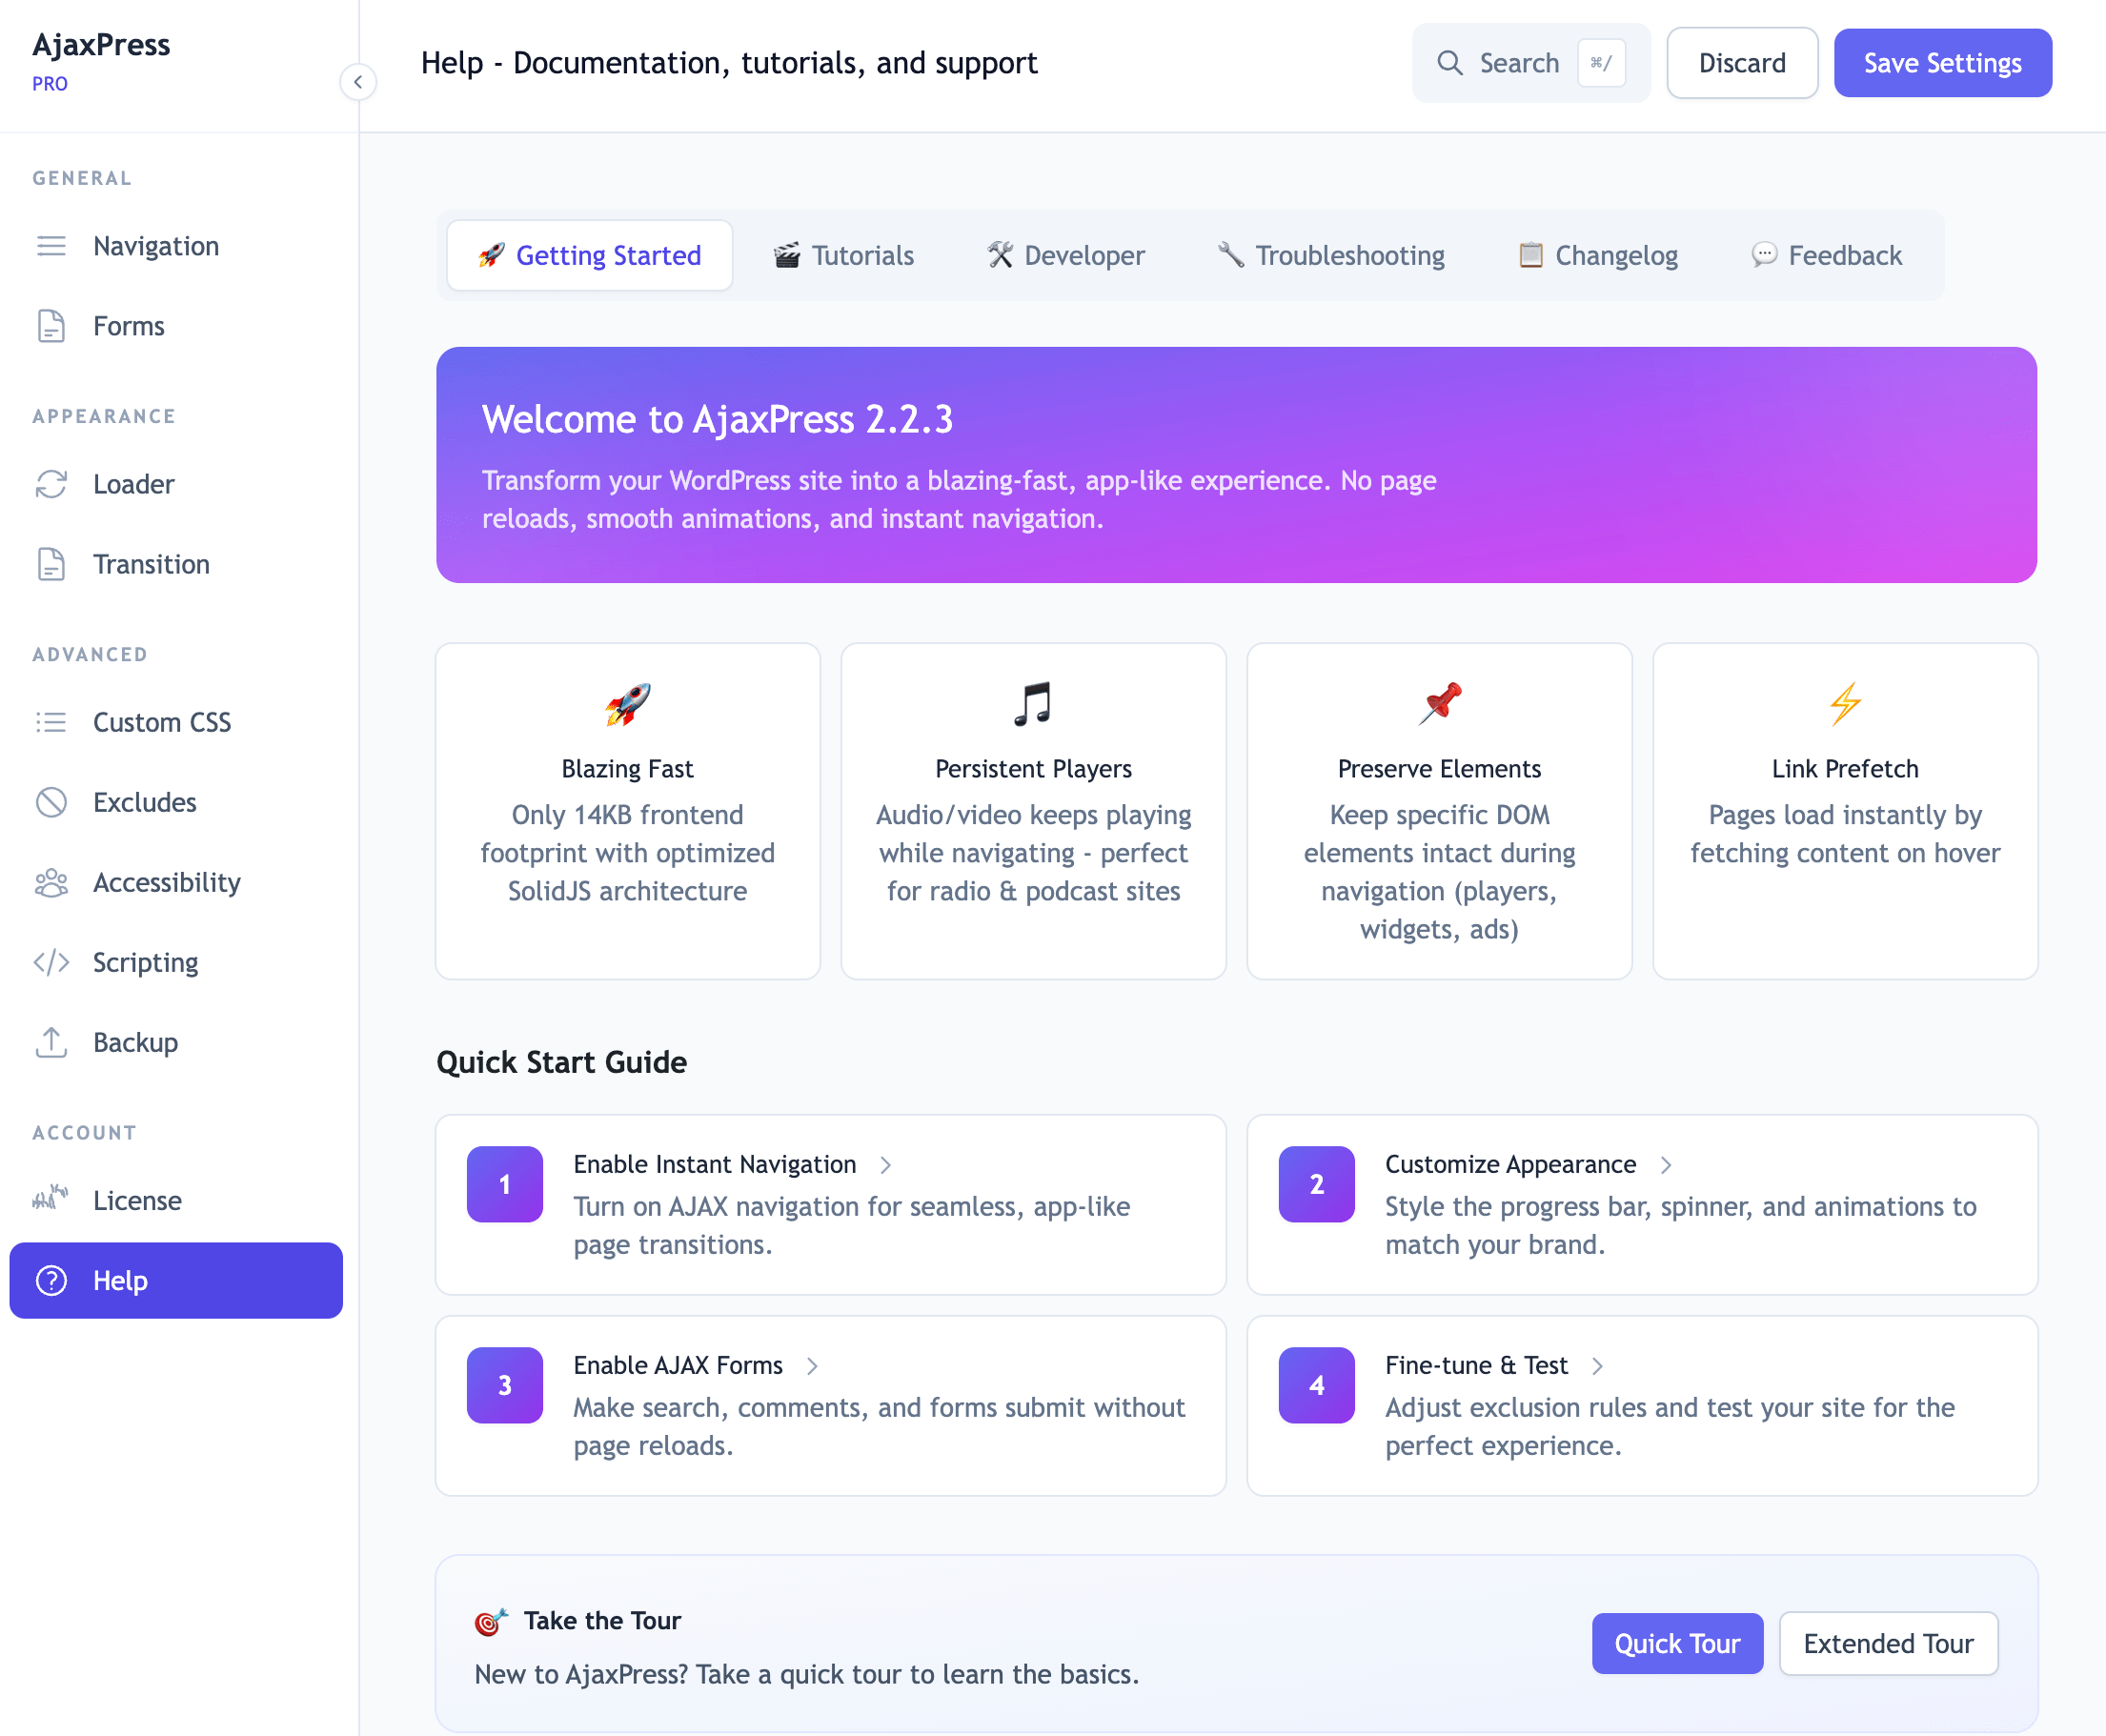
Task: Select the Navigation icon in the sidebar
Action: [x=51, y=245]
